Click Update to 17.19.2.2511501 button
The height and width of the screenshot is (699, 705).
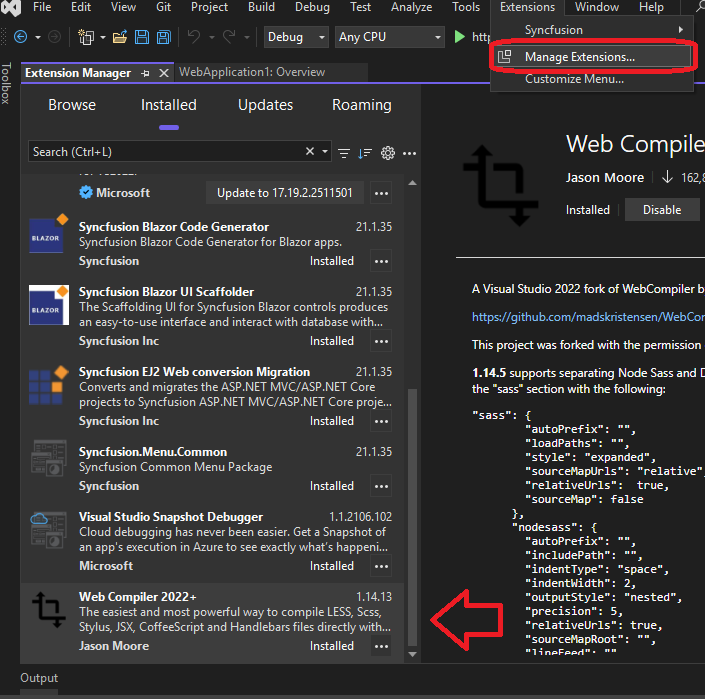click(x=285, y=193)
